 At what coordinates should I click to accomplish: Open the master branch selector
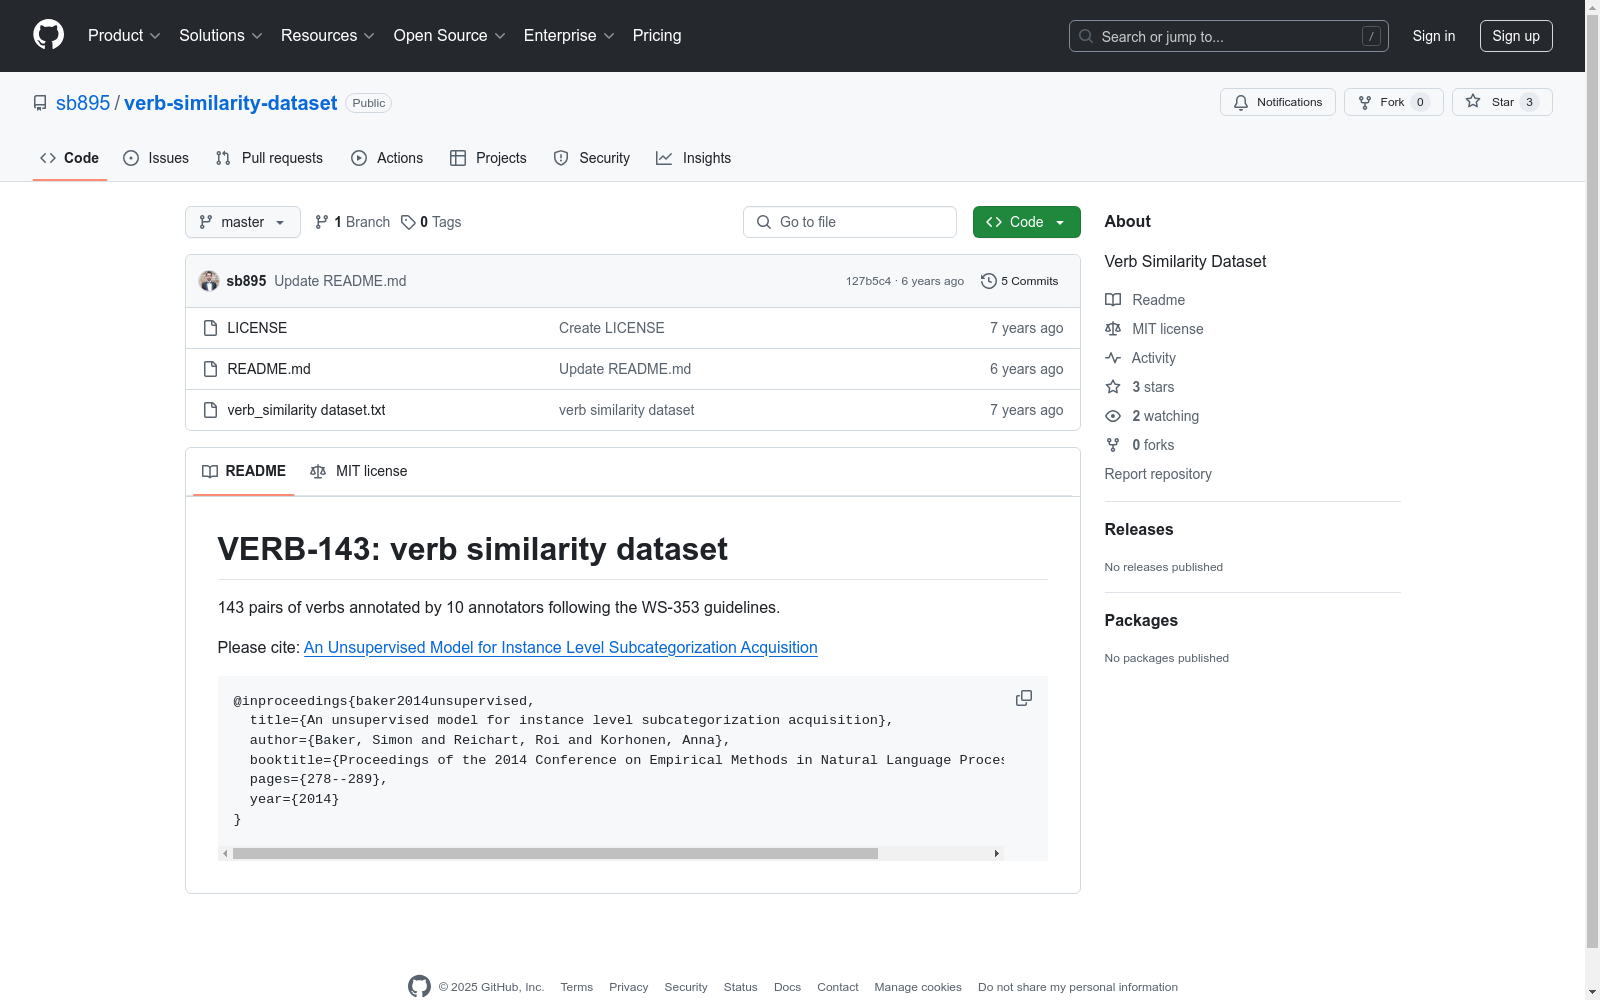[x=243, y=222]
